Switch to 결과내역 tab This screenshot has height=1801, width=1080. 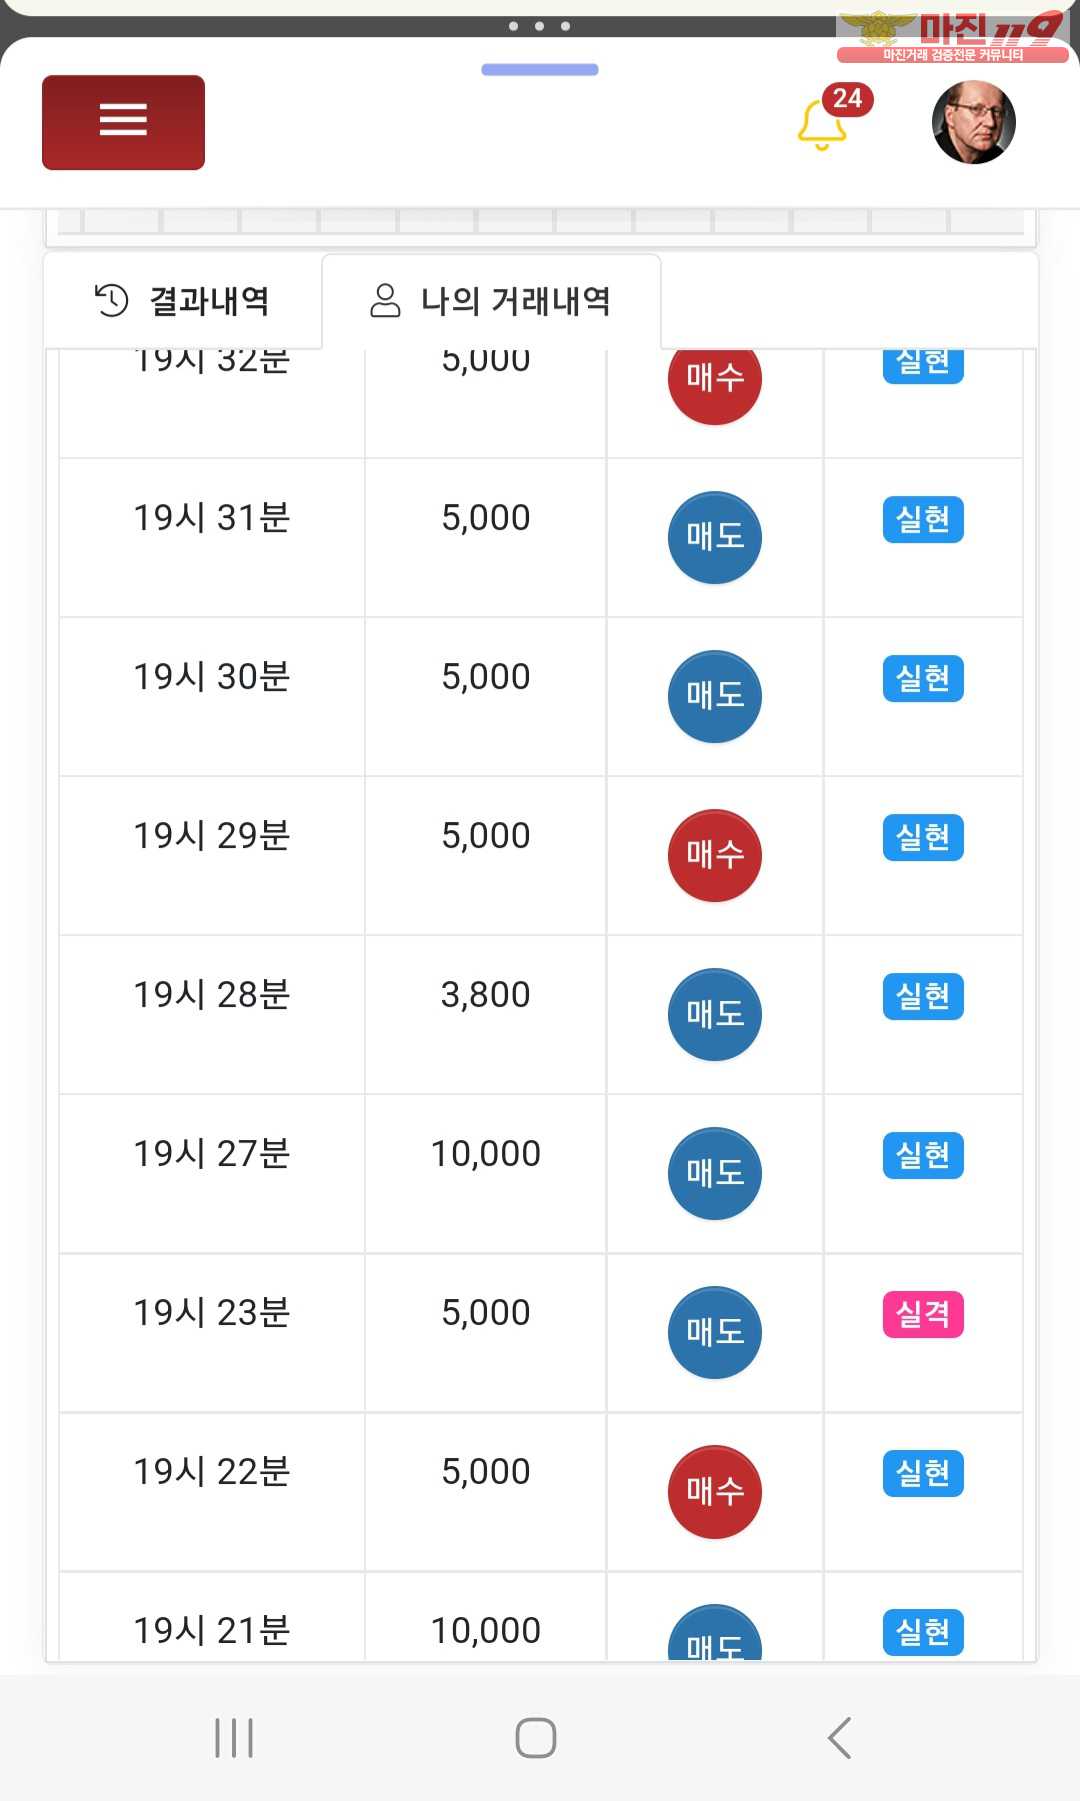coord(182,300)
